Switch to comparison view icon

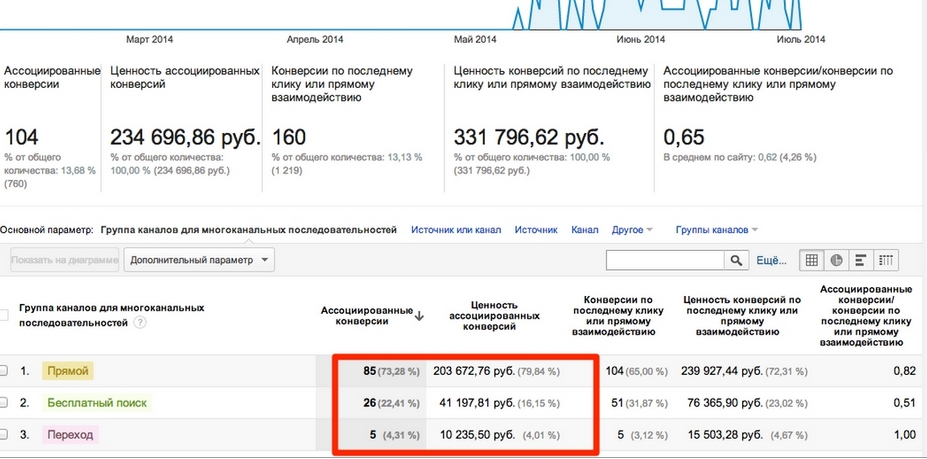pos(885,260)
